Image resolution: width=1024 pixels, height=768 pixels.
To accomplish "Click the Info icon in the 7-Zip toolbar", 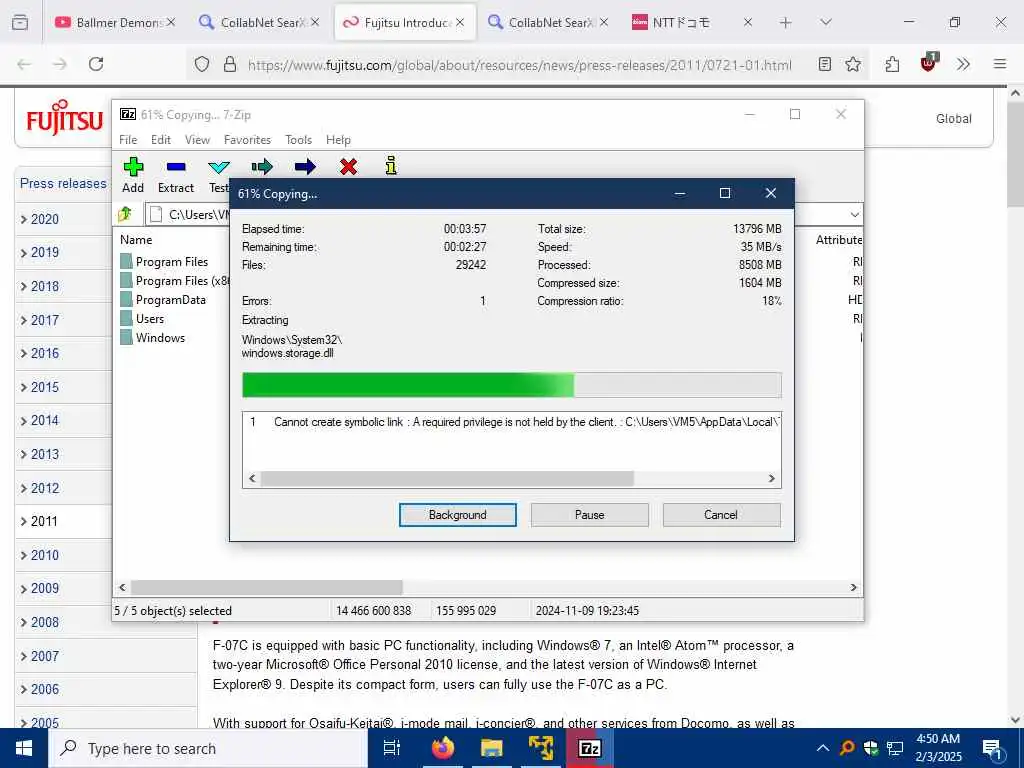I will (x=391, y=166).
